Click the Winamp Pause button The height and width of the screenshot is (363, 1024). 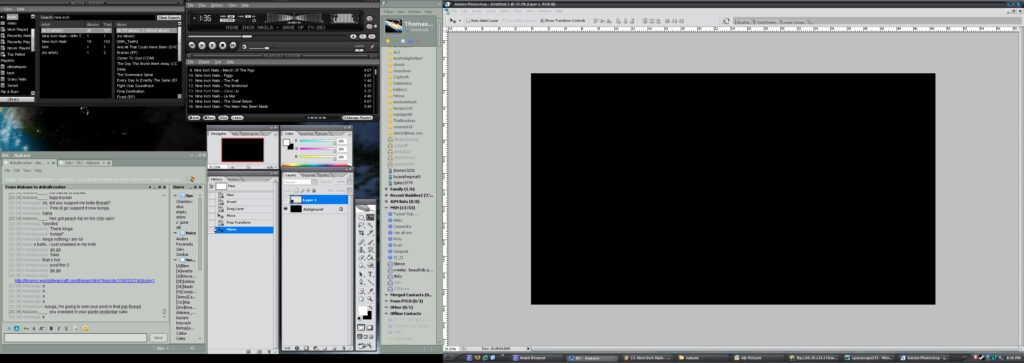[x=213, y=45]
